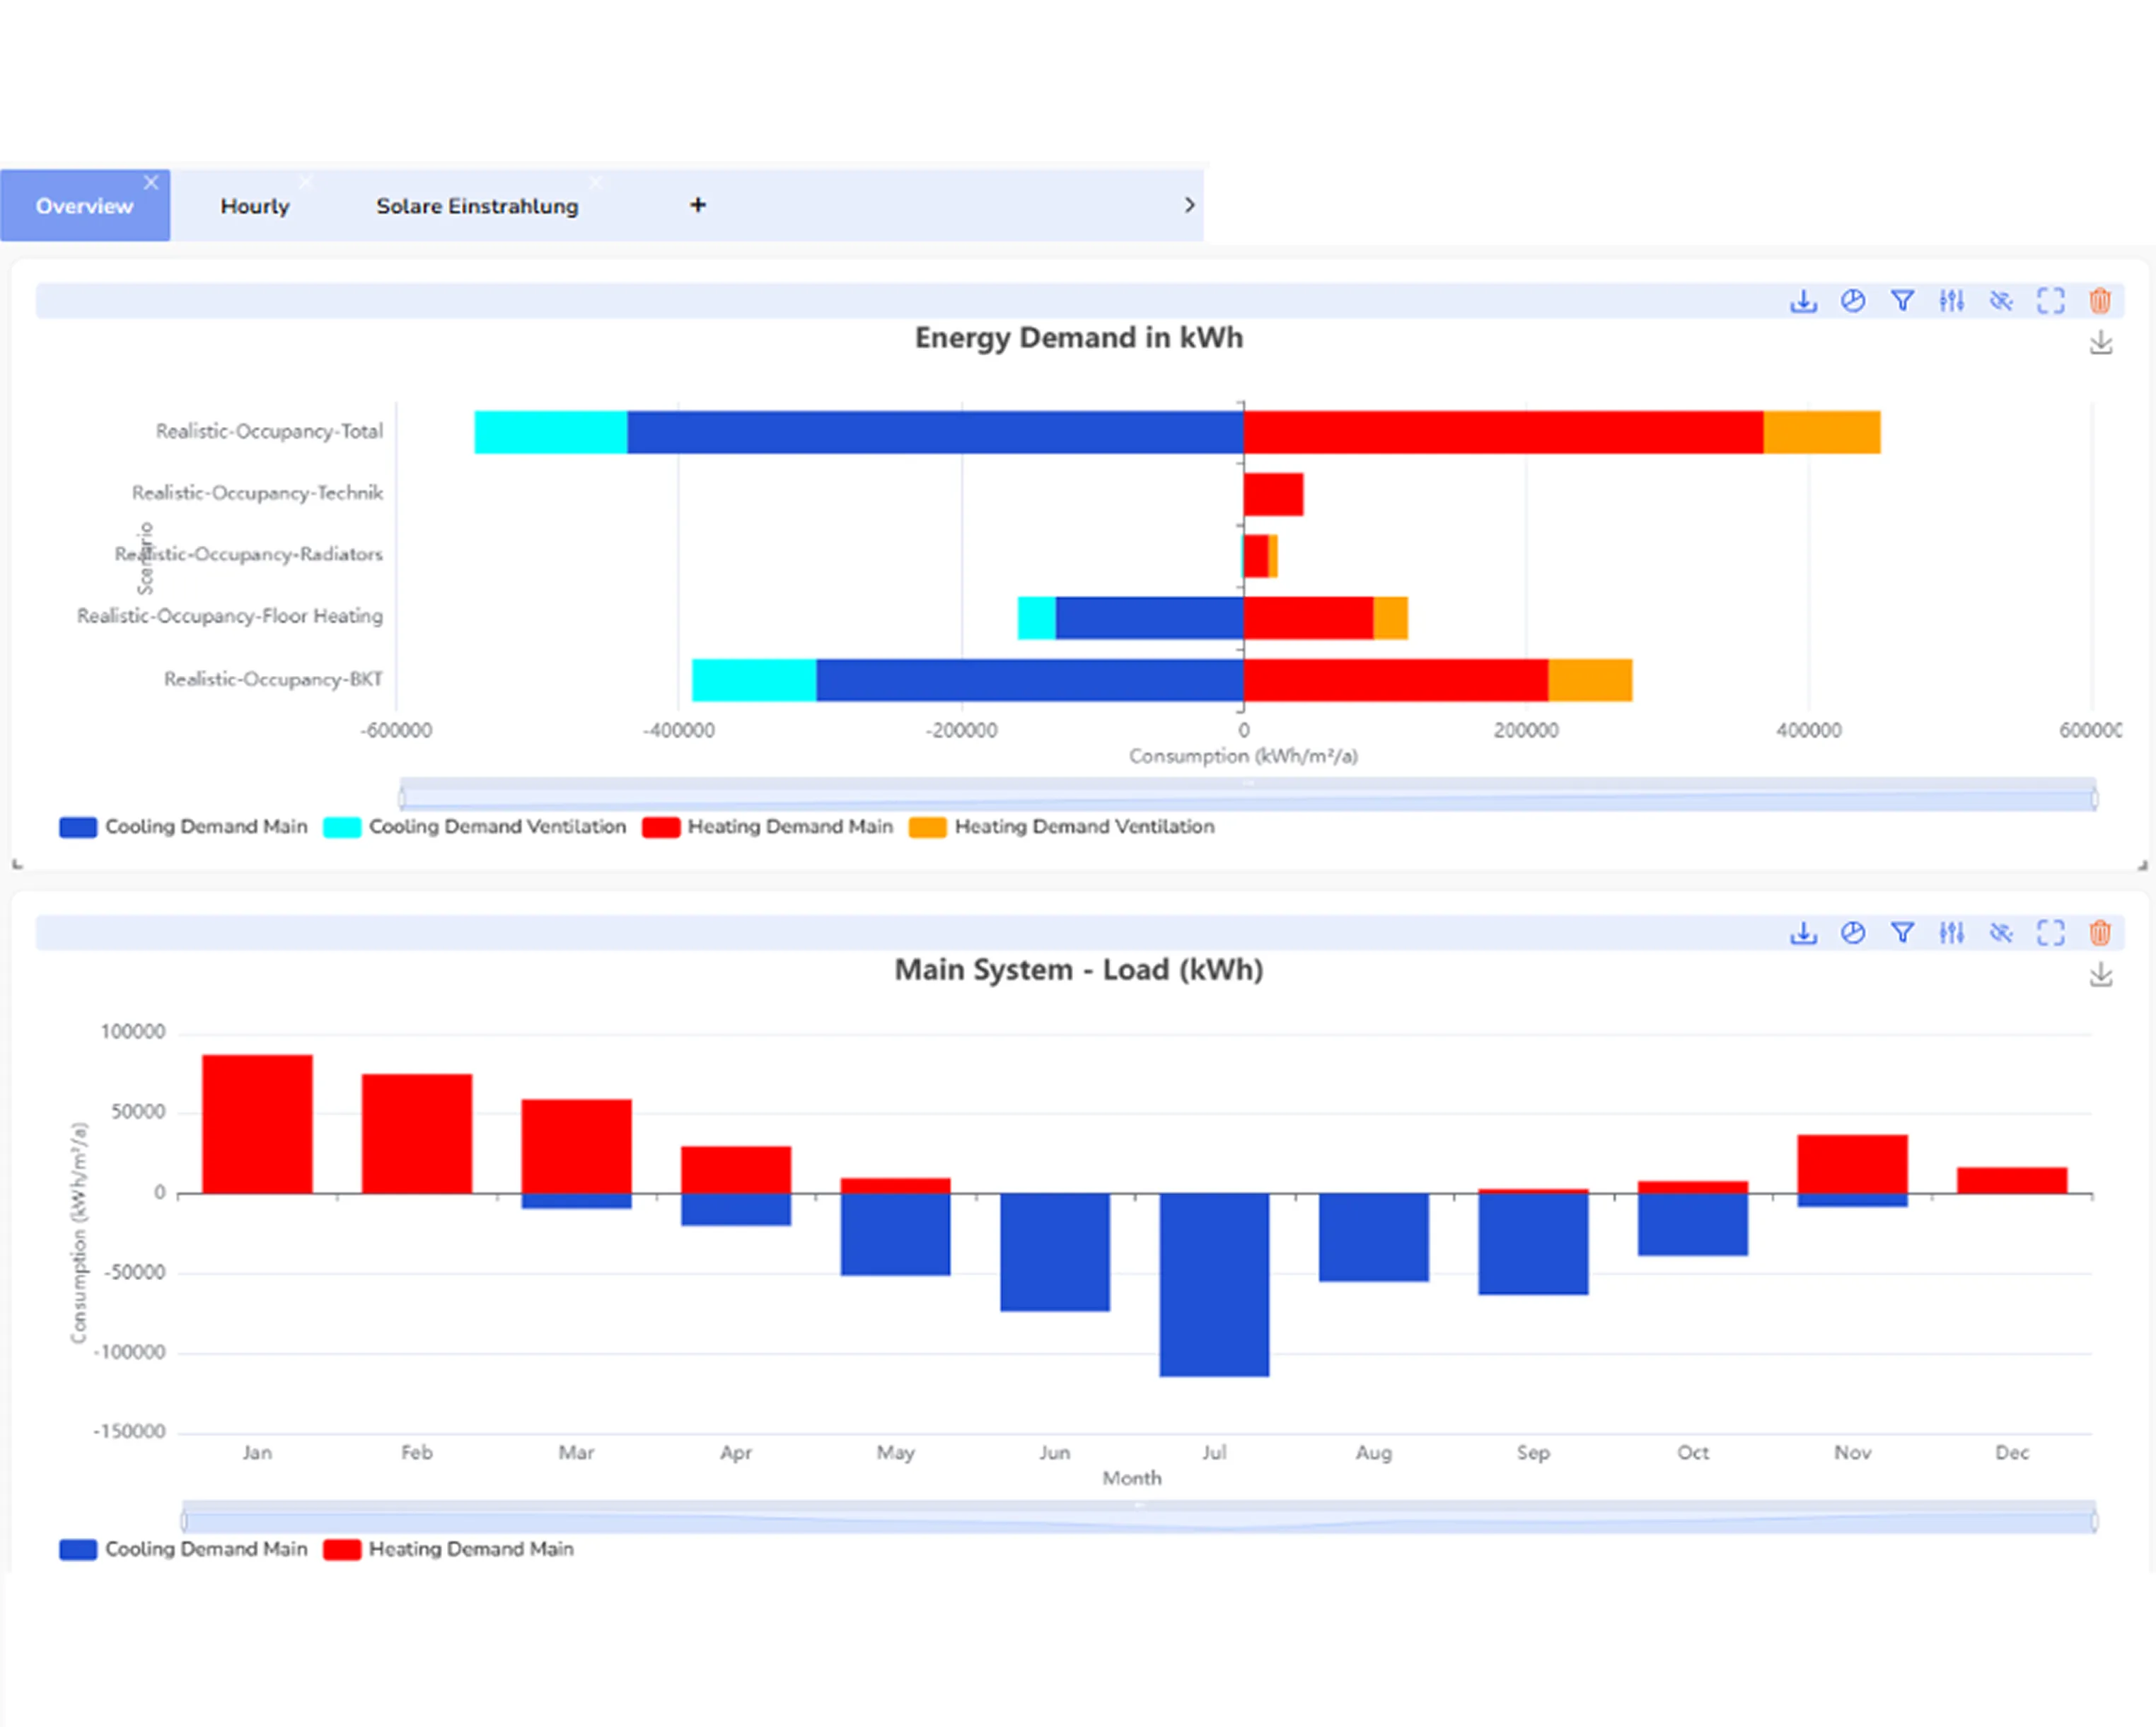Delete the Energy Demand chart panel
This screenshot has height=1727, width=2156.
pyautogui.click(x=2100, y=301)
